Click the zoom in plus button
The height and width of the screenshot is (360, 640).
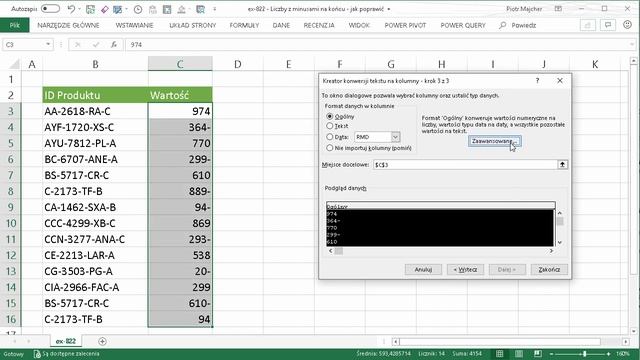click(x=609, y=354)
